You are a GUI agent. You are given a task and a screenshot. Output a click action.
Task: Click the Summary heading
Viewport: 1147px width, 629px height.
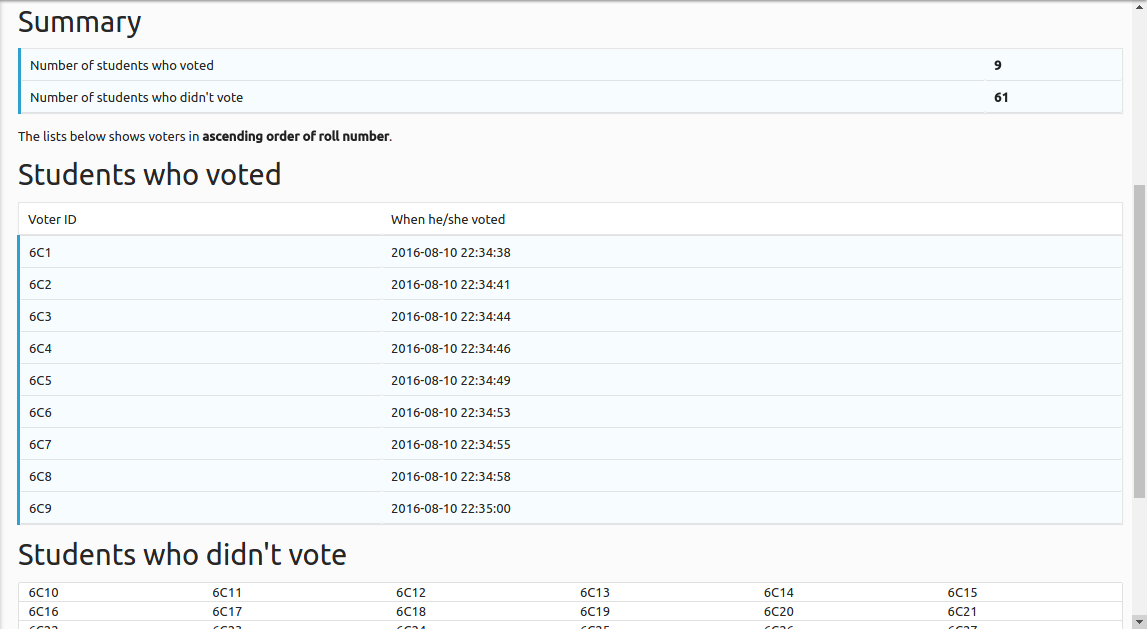coord(79,22)
